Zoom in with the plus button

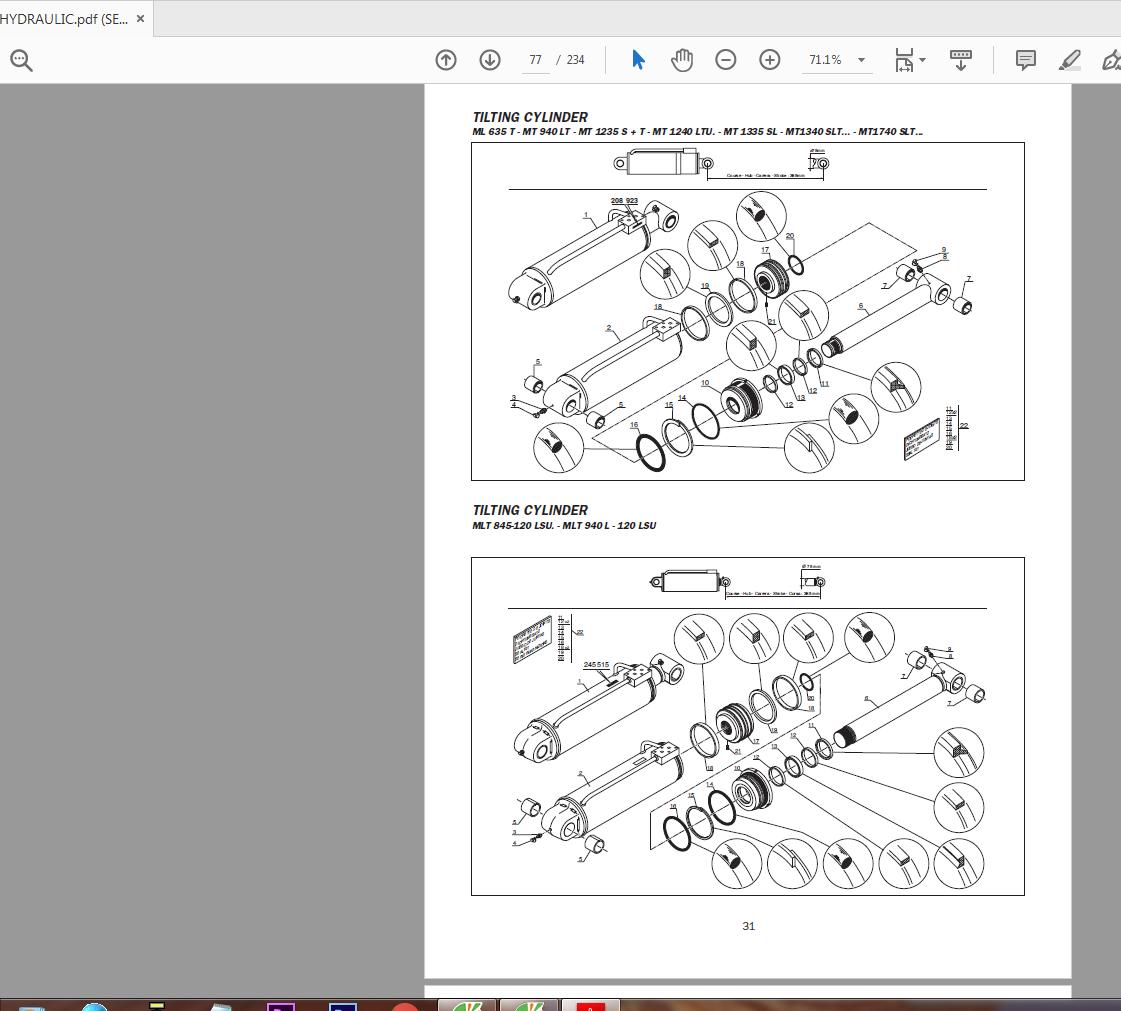[x=769, y=60]
